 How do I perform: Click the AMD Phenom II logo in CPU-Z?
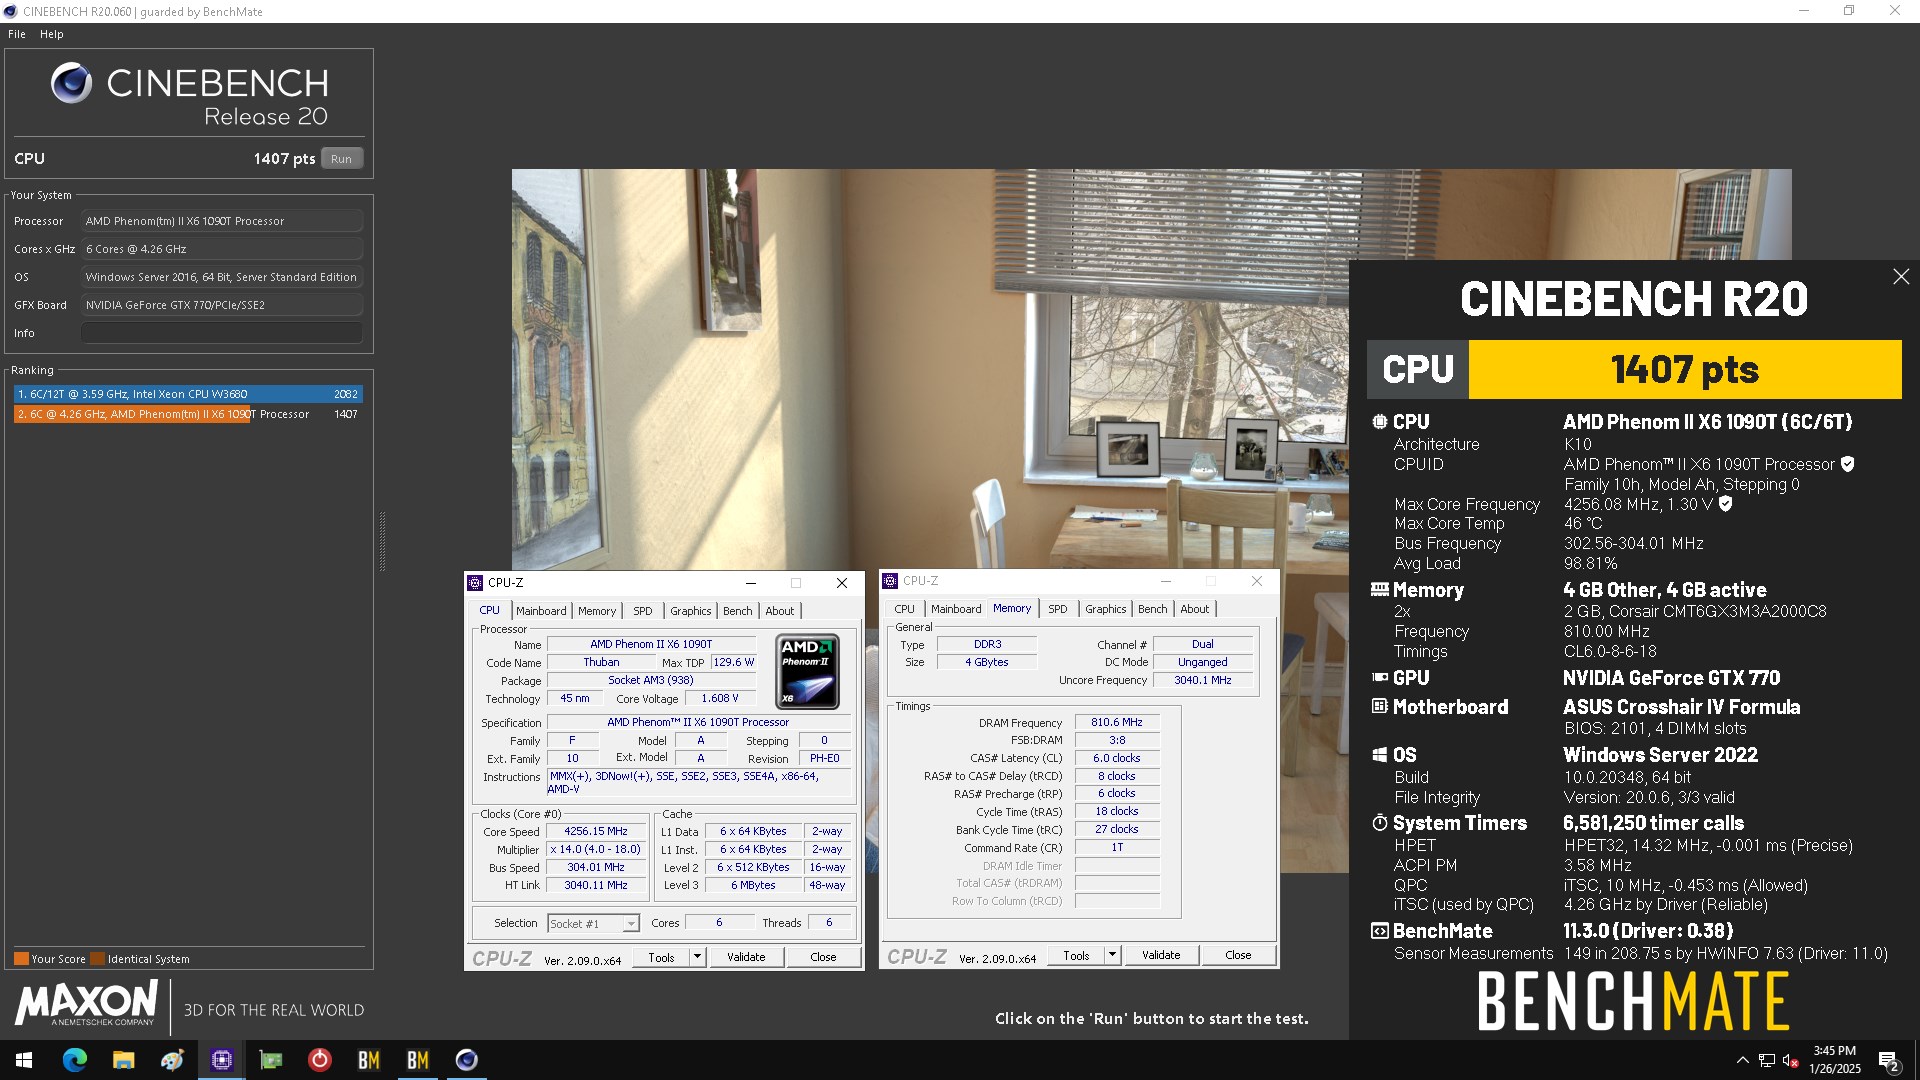pyautogui.click(x=807, y=672)
